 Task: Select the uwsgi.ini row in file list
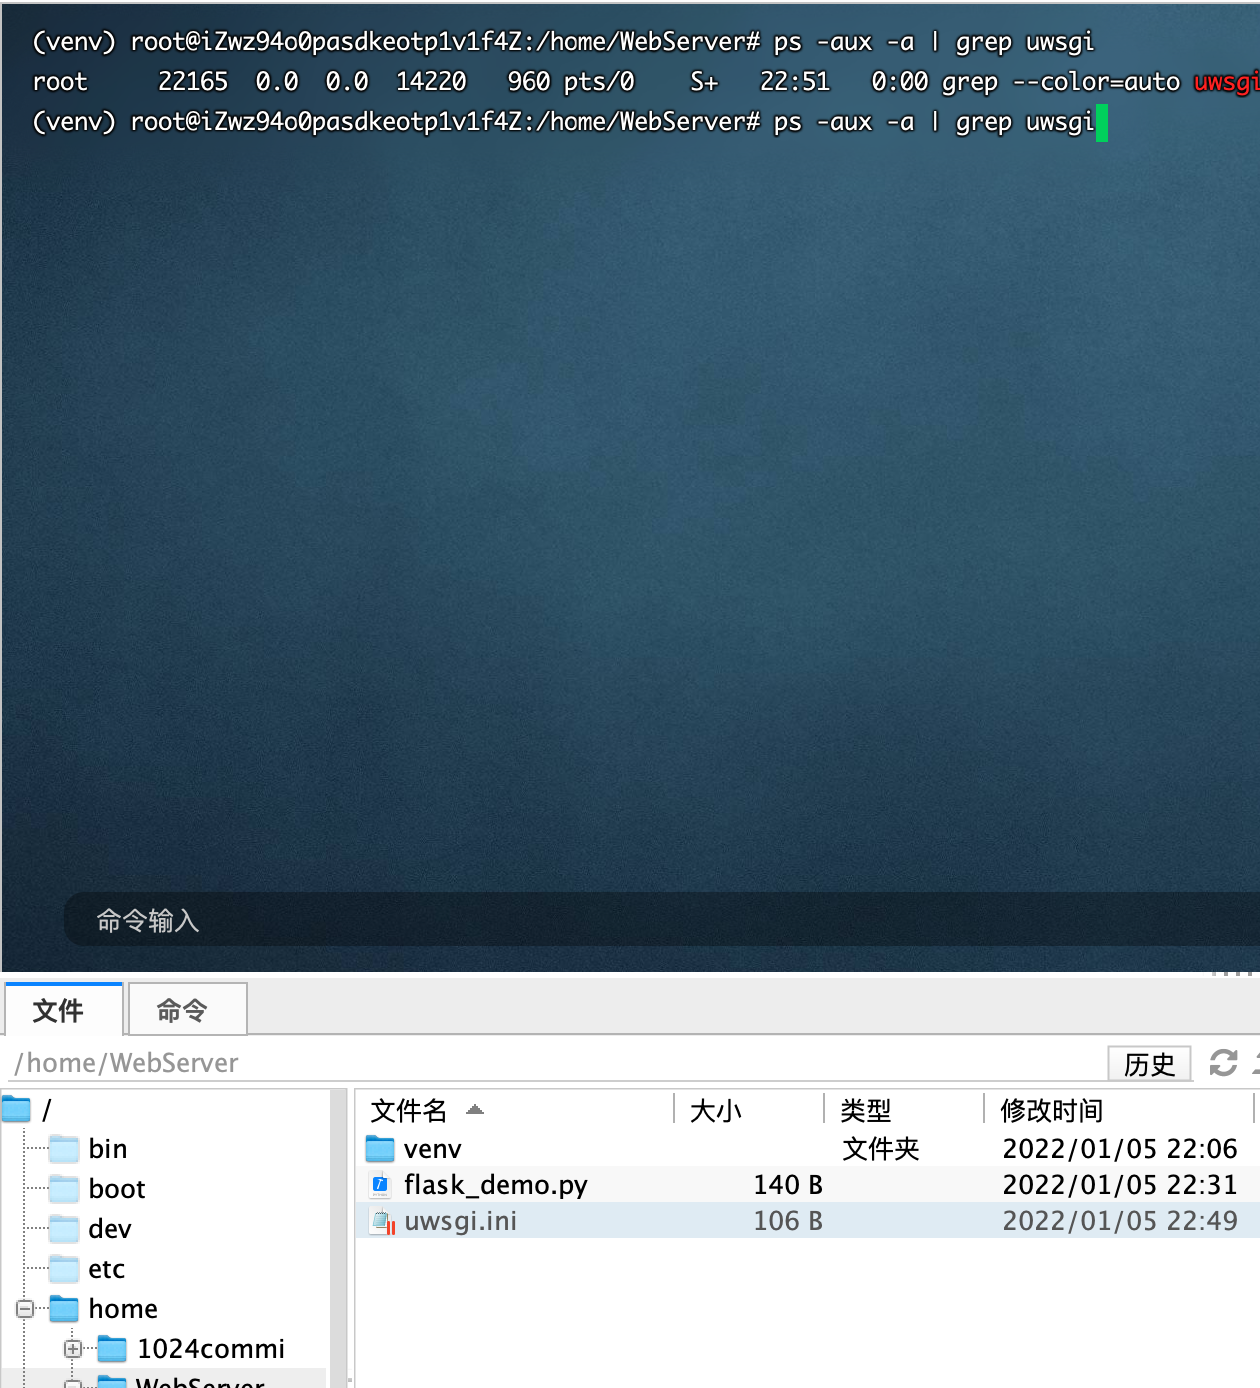pos(600,1220)
